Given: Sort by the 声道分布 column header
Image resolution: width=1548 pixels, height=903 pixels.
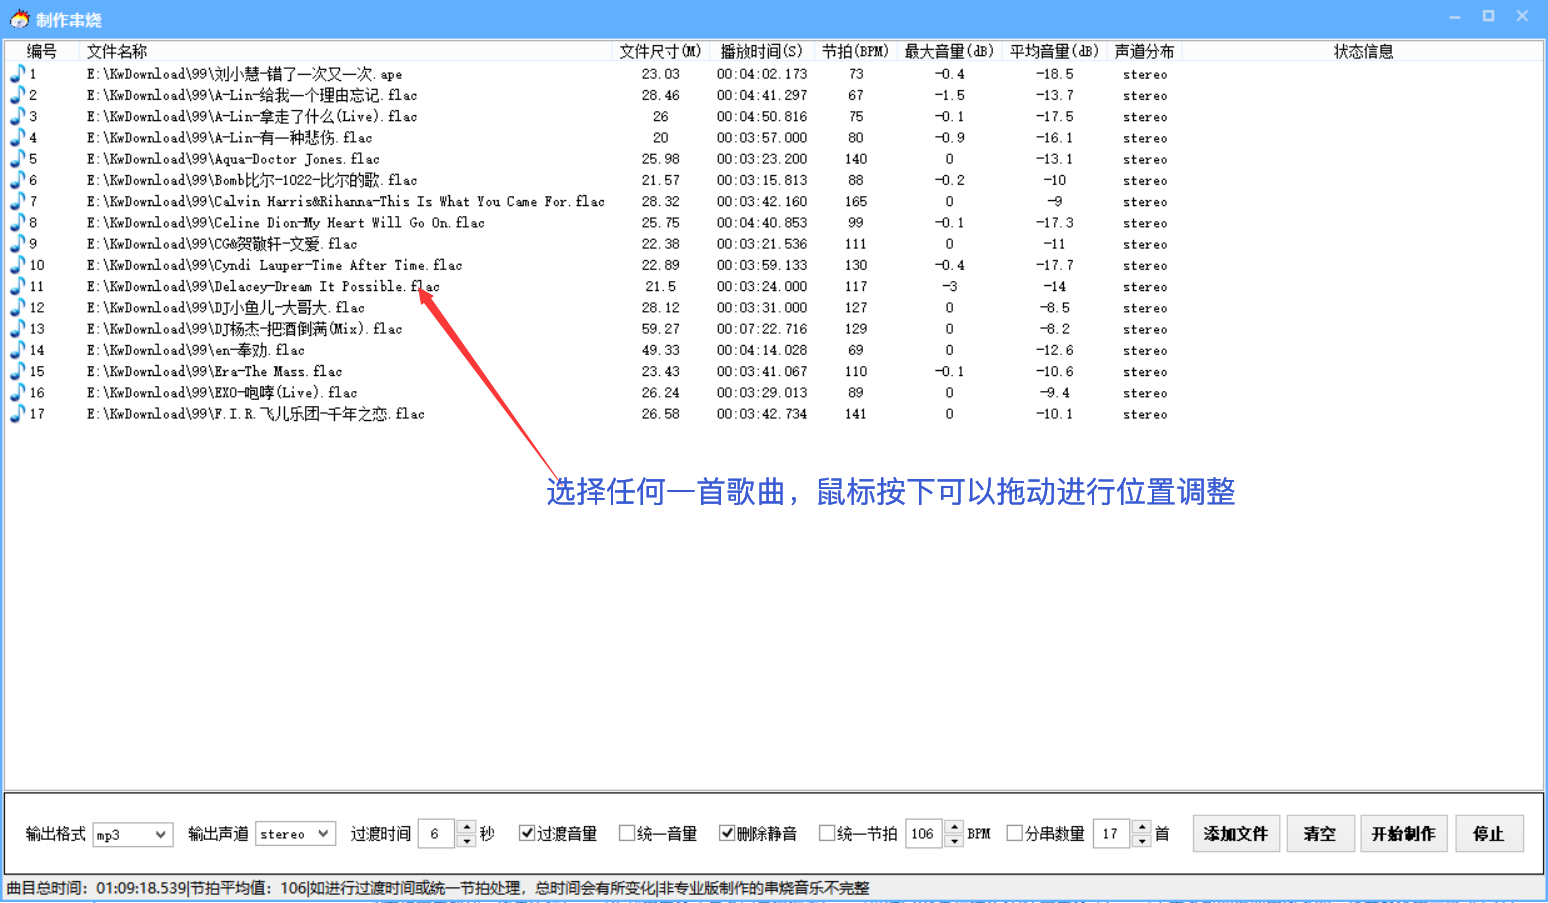Looking at the screenshot, I should pyautogui.click(x=1144, y=51).
